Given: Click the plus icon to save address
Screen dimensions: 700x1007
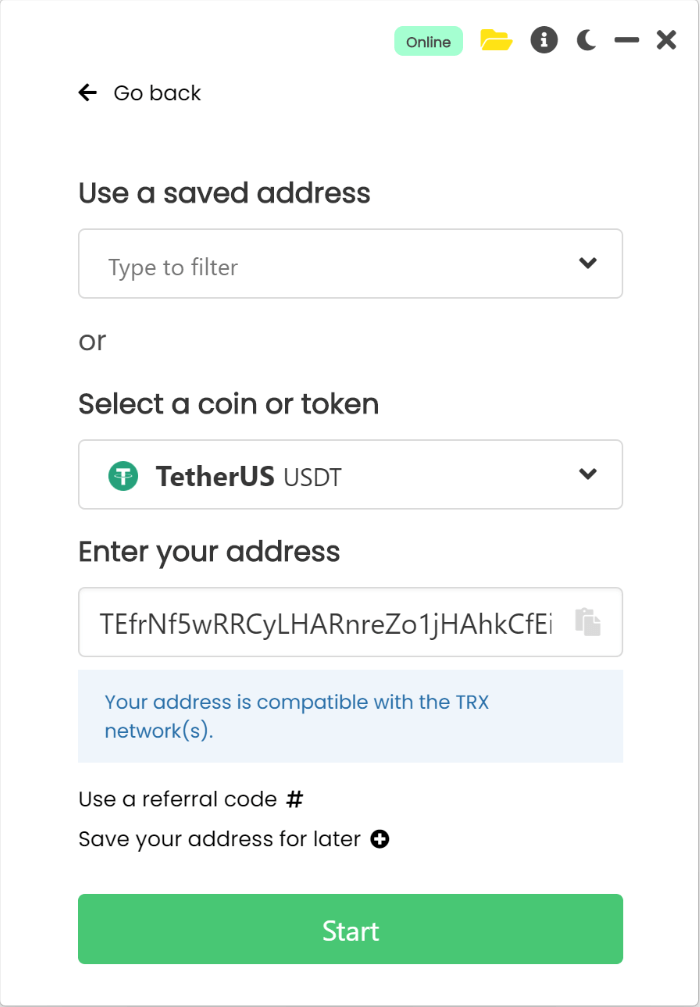Looking at the screenshot, I should point(380,839).
